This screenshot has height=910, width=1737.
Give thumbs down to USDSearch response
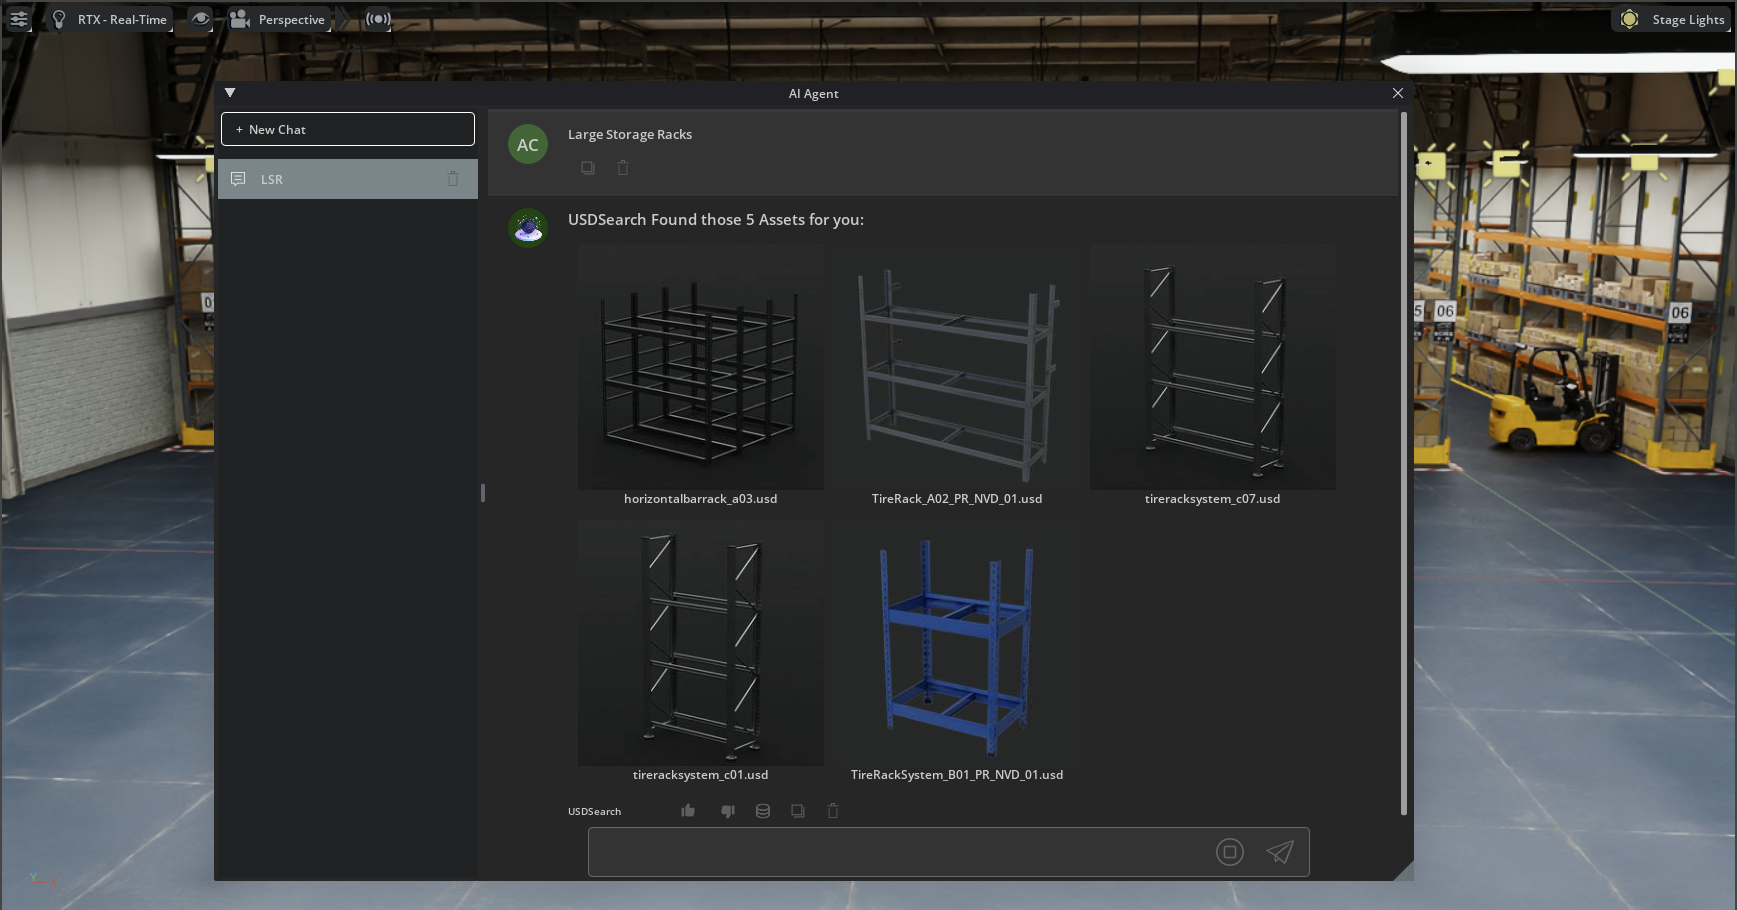tap(728, 811)
